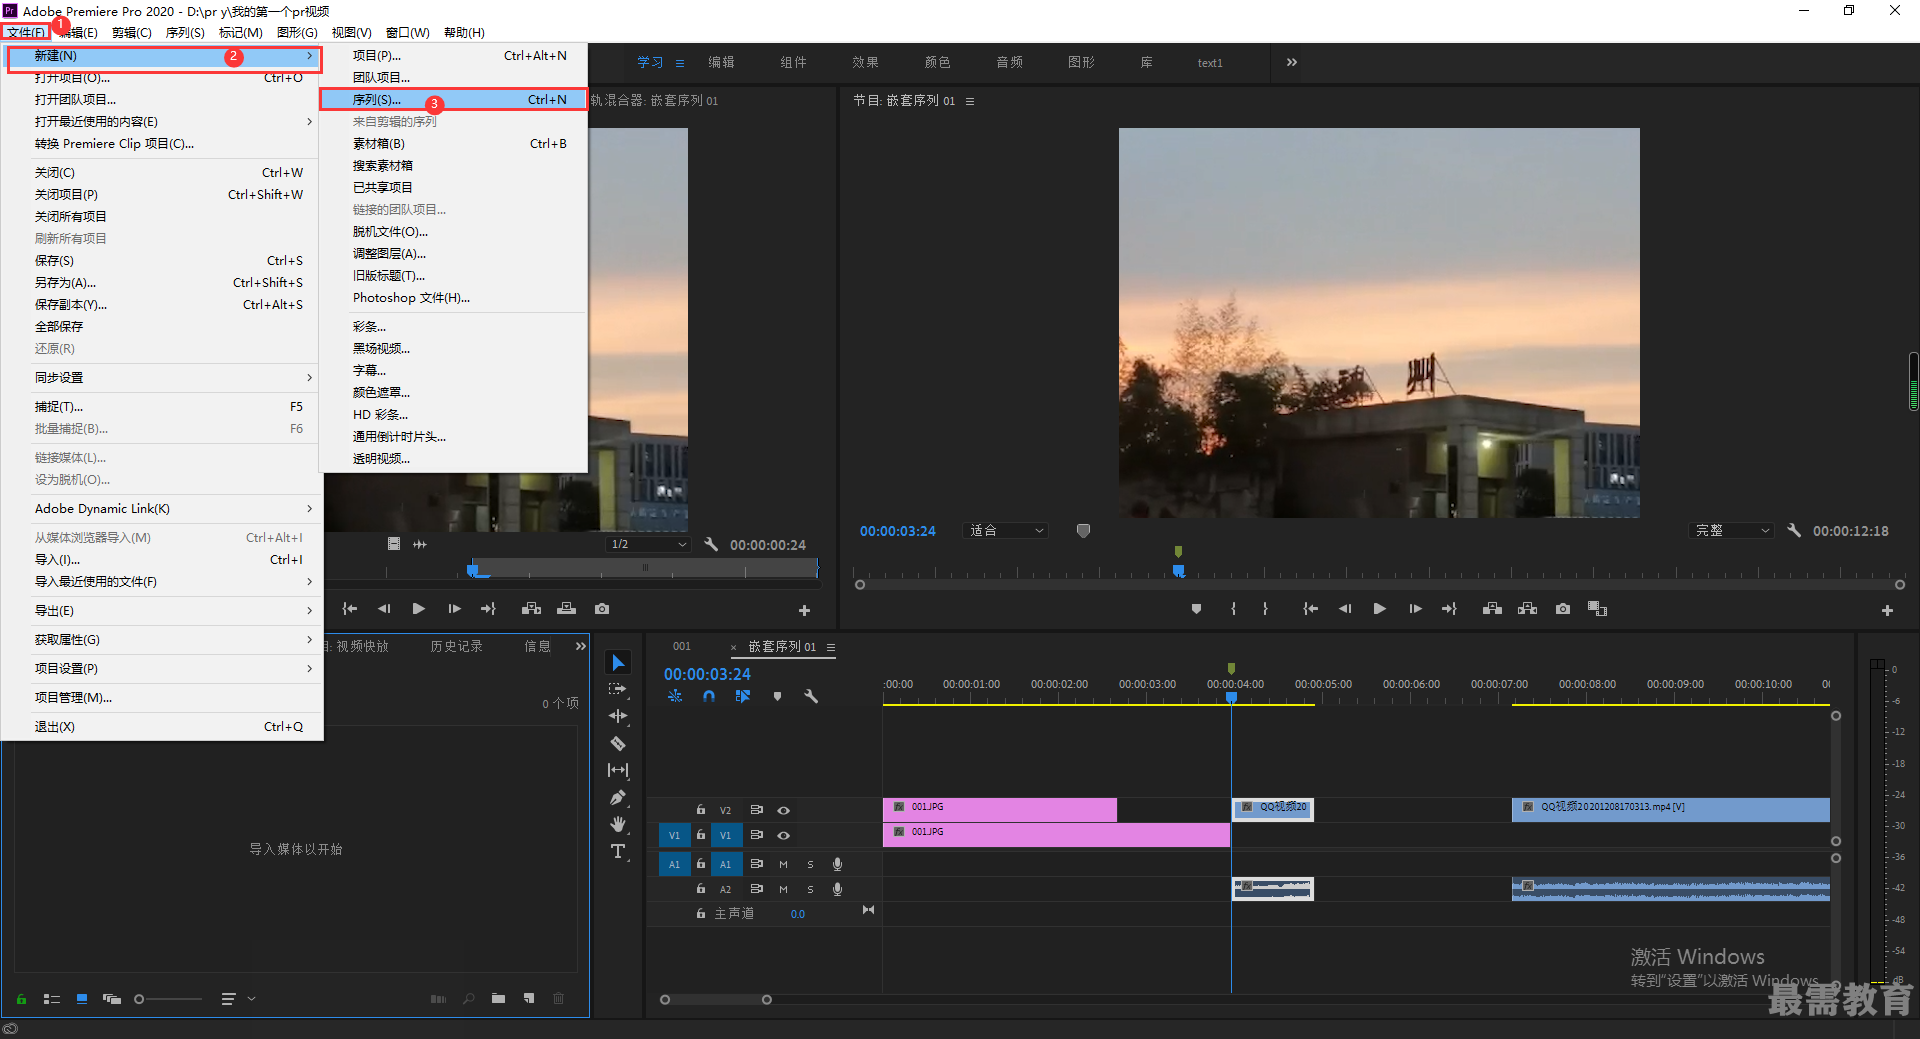This screenshot has height=1039, width=1920.
Task: Switch to 编辑 workspace
Action: [721, 62]
